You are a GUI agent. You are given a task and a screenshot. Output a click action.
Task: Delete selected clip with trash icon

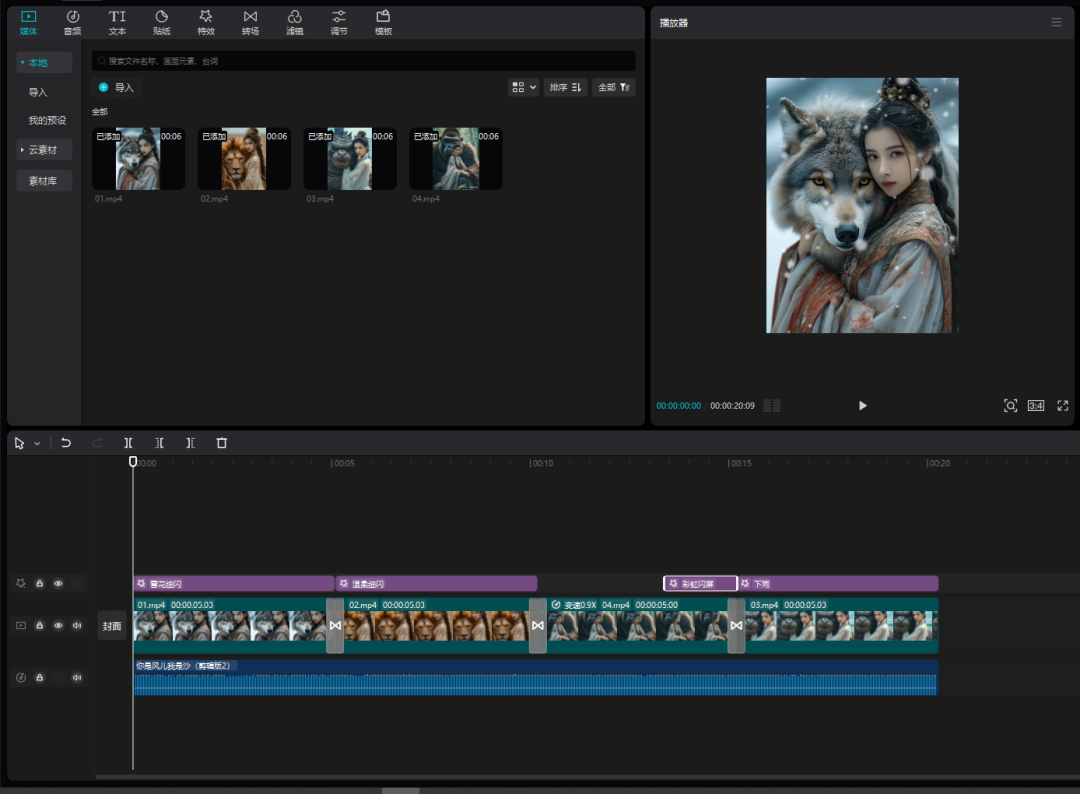pos(222,442)
